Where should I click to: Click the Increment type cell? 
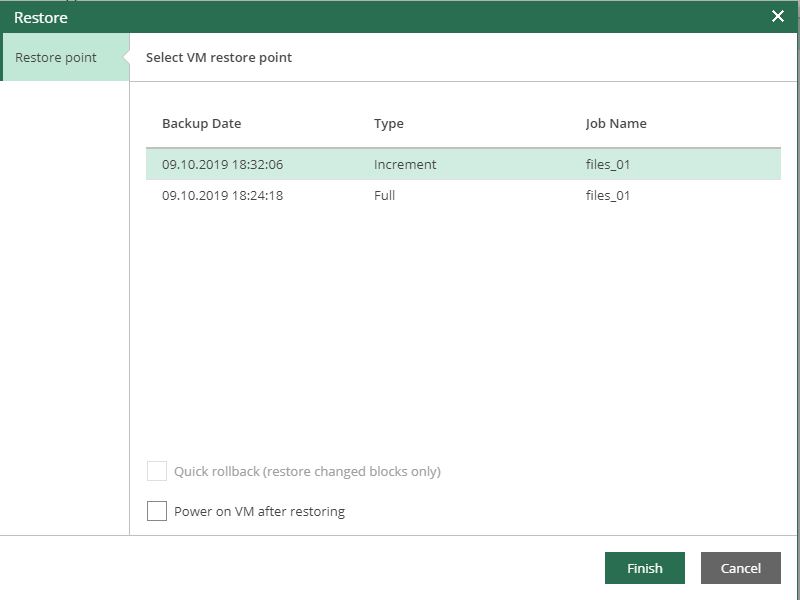[405, 164]
